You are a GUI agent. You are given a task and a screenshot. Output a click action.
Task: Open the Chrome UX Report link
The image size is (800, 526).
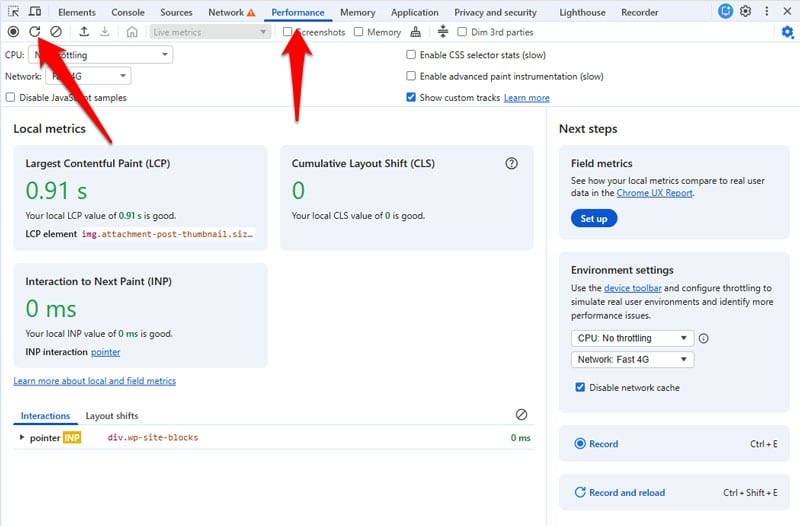(654, 193)
